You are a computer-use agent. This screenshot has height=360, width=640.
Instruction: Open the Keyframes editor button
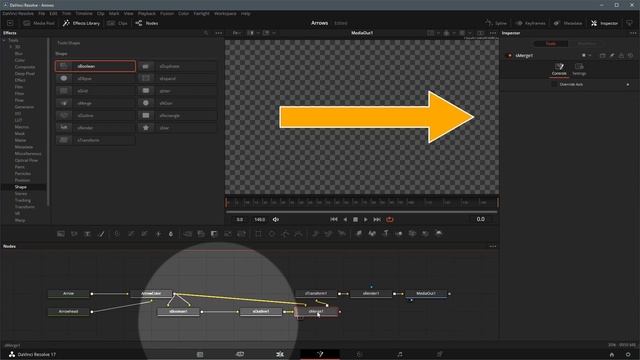click(530, 23)
